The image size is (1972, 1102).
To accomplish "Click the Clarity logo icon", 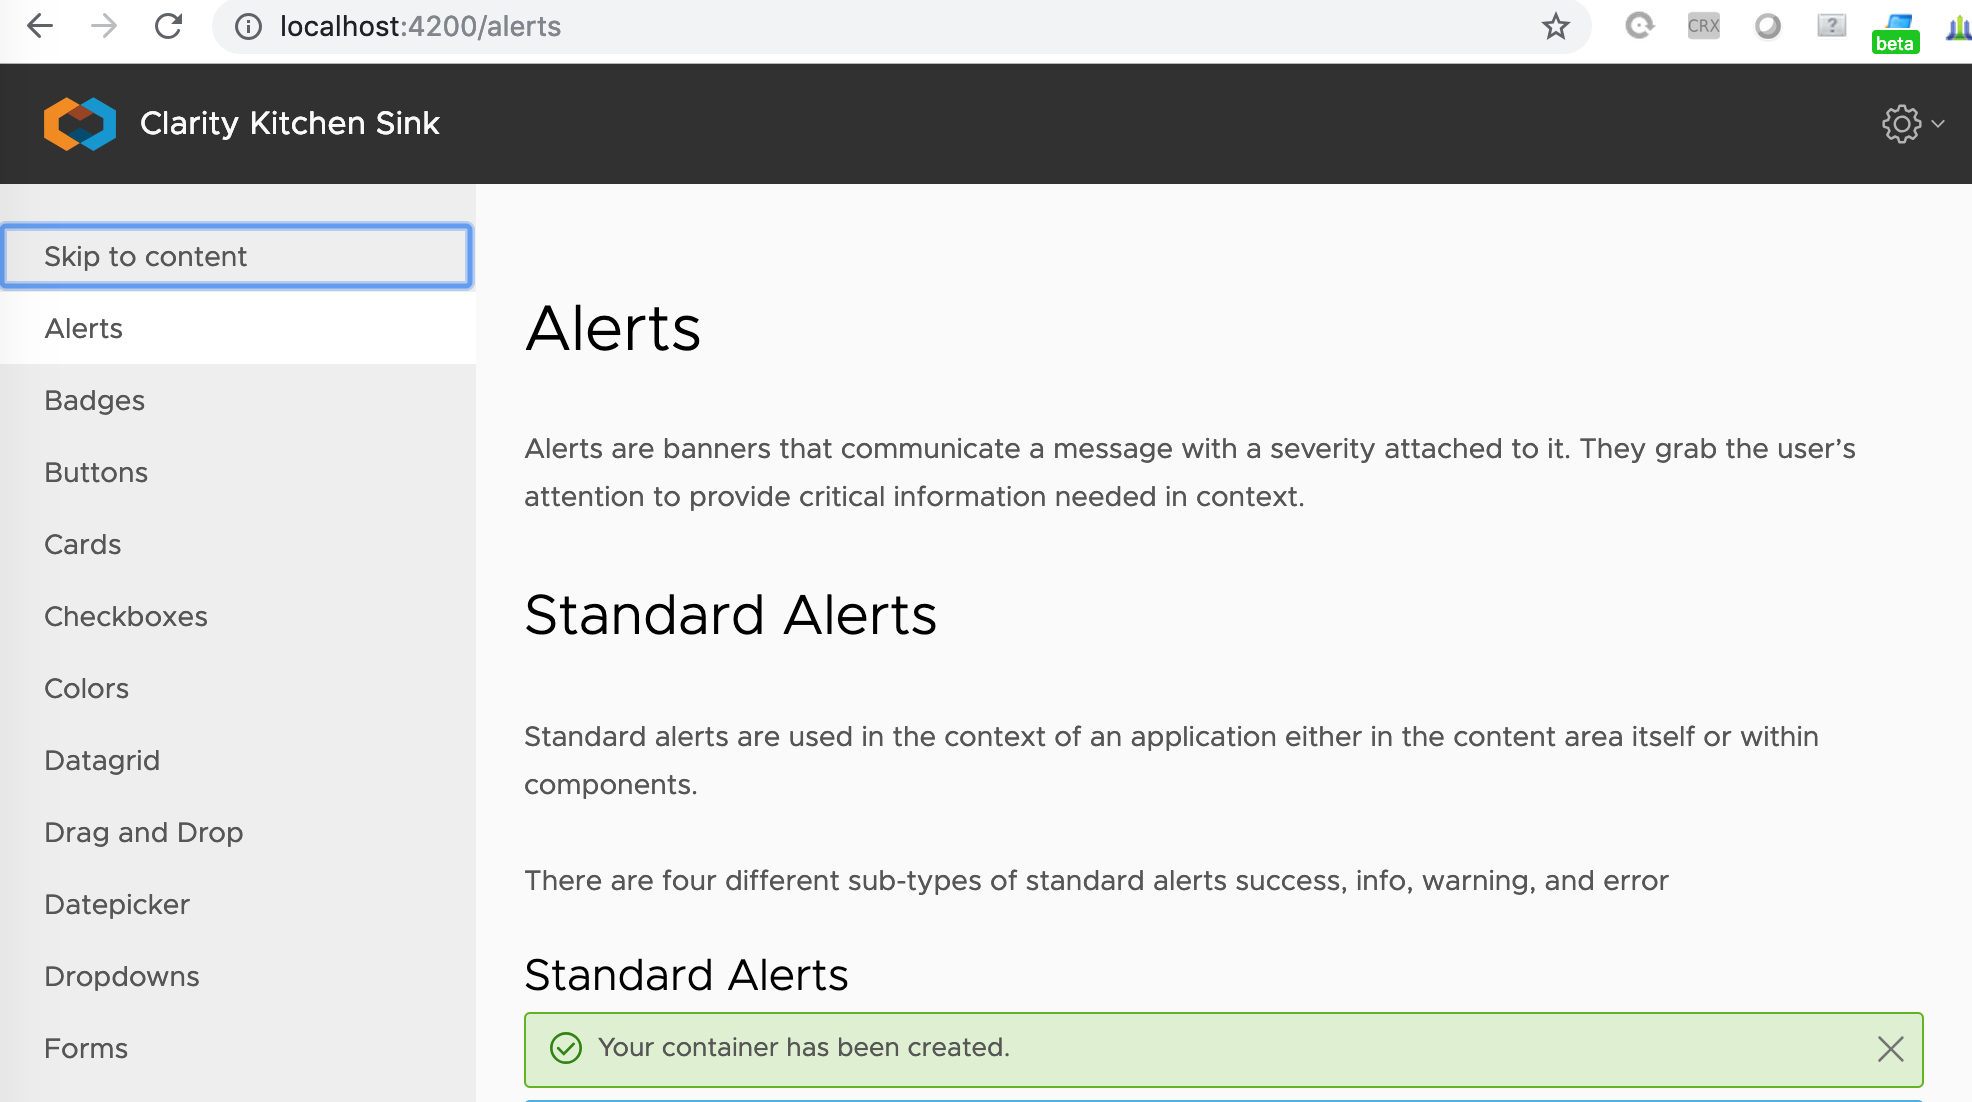I will click(80, 124).
